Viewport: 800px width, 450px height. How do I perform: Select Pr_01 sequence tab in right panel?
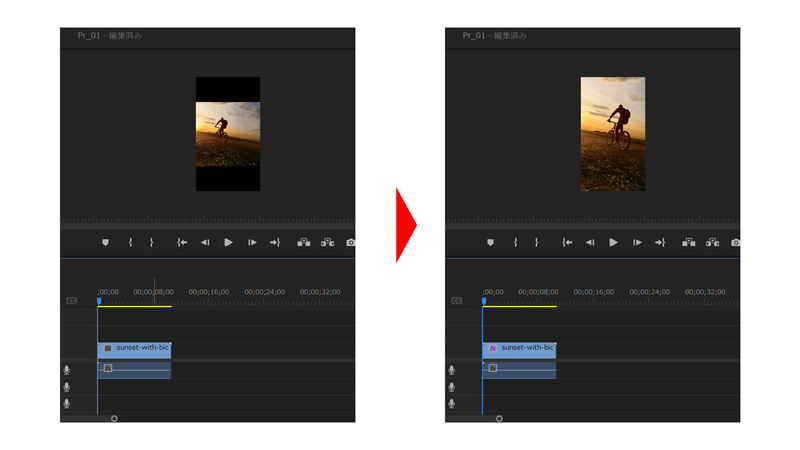coord(495,35)
